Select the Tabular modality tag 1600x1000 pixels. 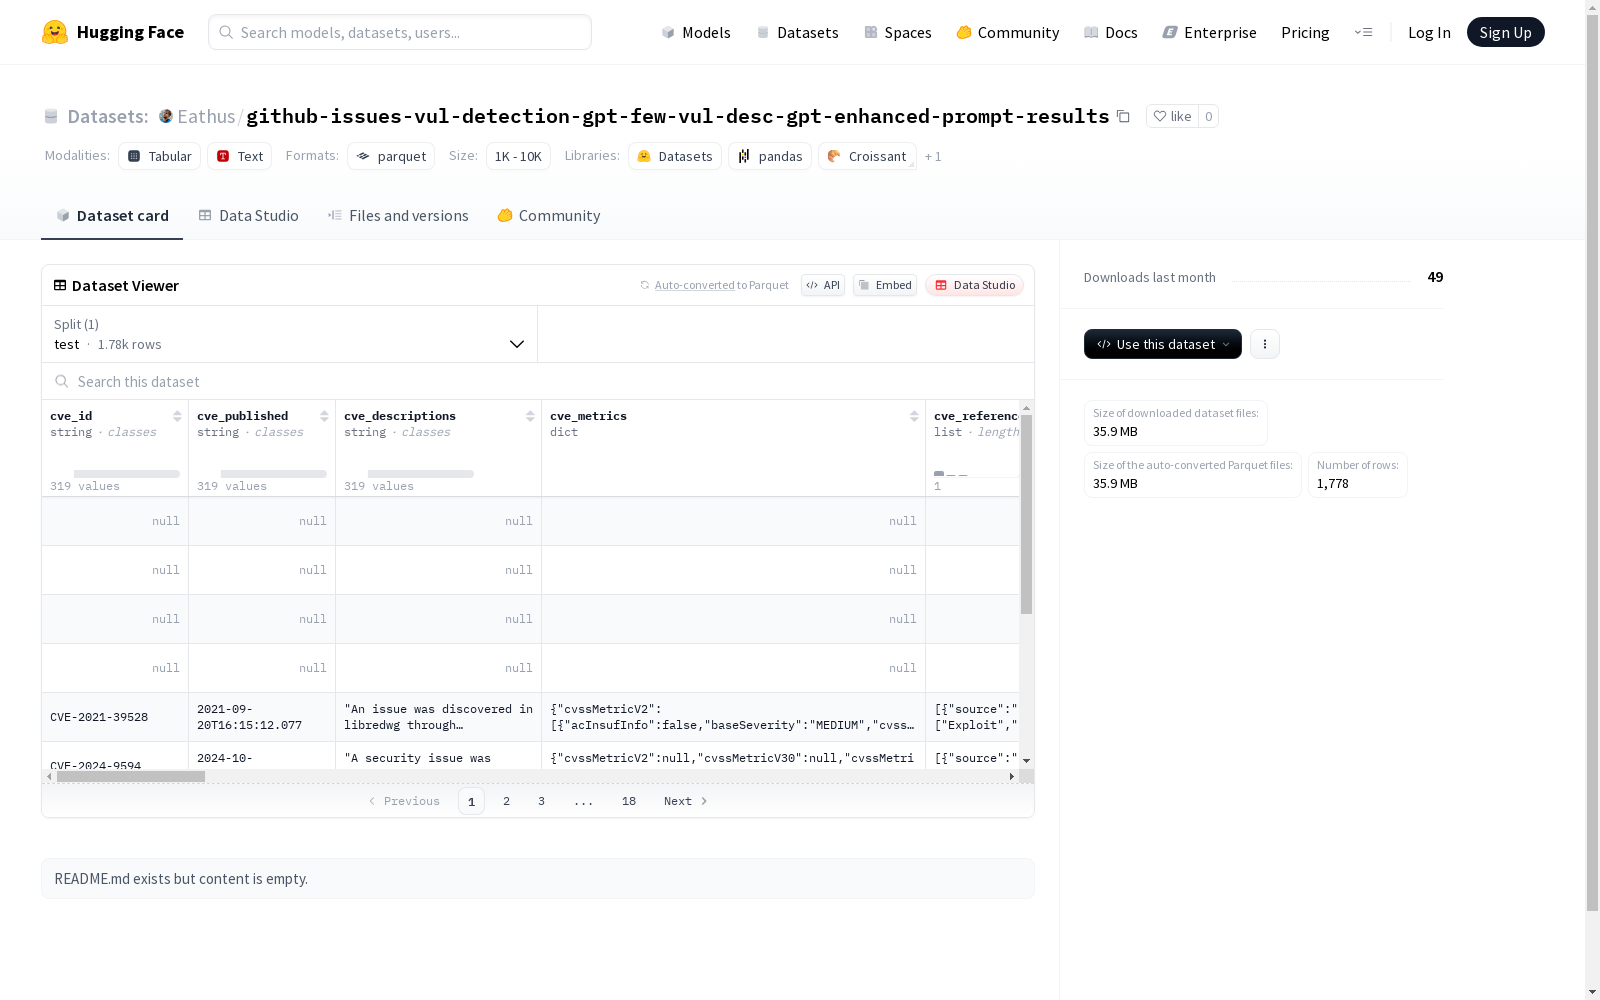click(x=160, y=156)
